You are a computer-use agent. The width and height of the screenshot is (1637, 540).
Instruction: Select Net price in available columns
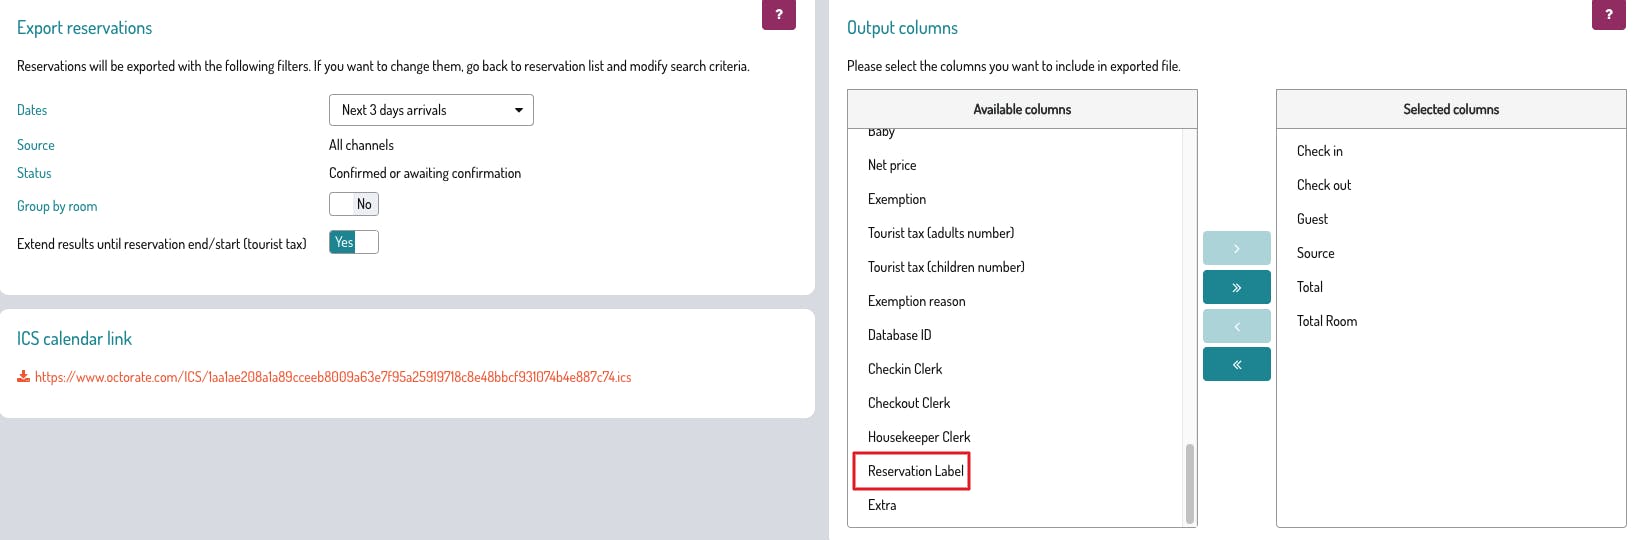[x=892, y=165]
